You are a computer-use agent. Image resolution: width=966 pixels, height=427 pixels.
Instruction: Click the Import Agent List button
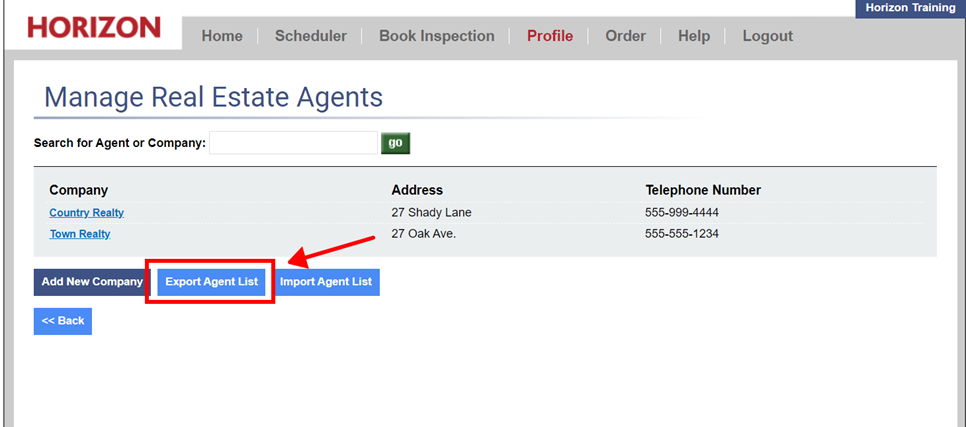[326, 282]
